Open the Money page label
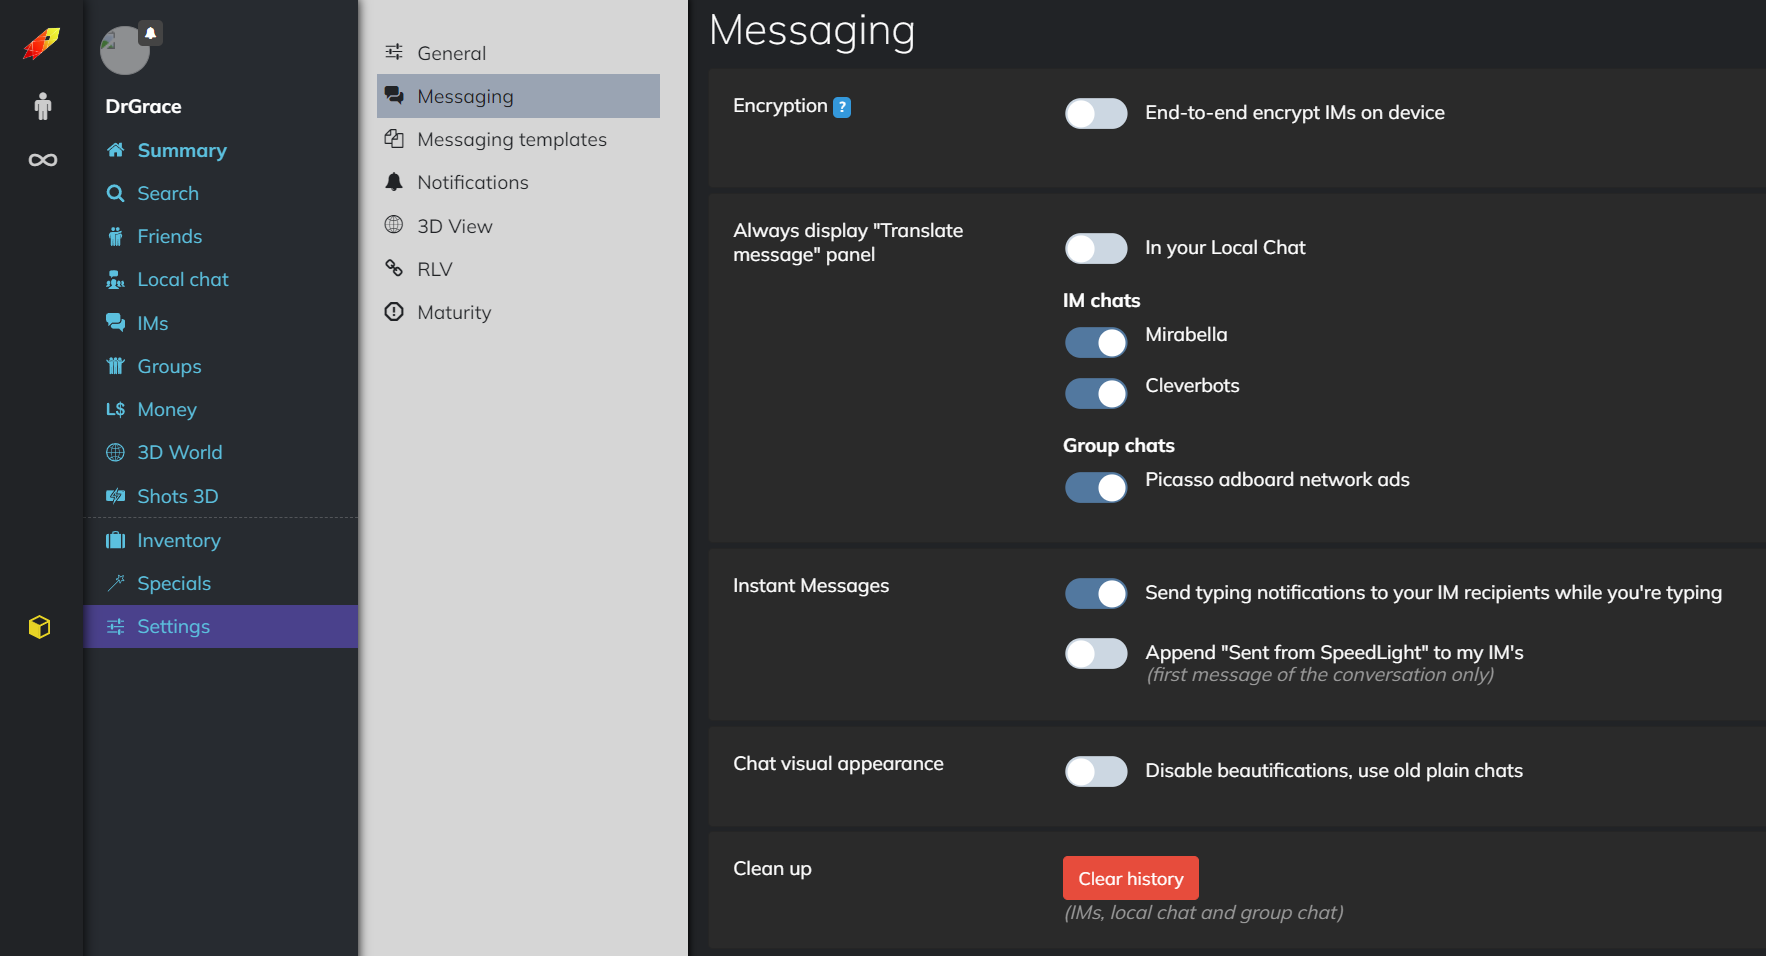Image resolution: width=1766 pixels, height=956 pixels. click(167, 409)
